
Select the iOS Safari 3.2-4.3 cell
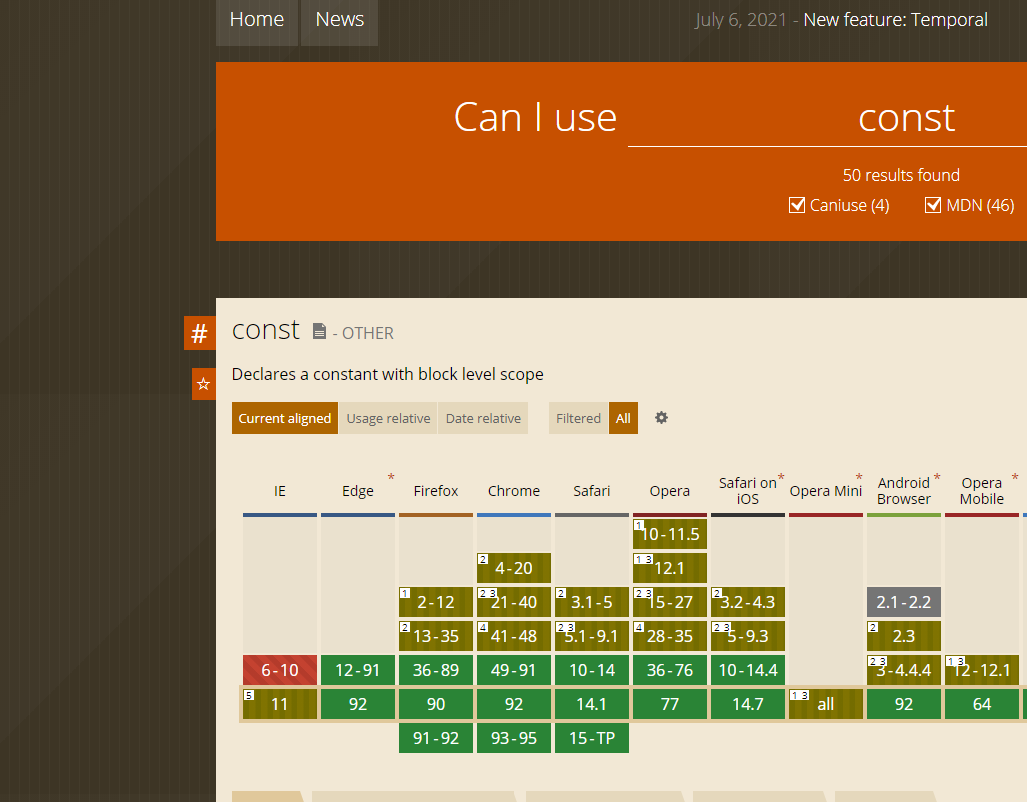[x=747, y=602]
